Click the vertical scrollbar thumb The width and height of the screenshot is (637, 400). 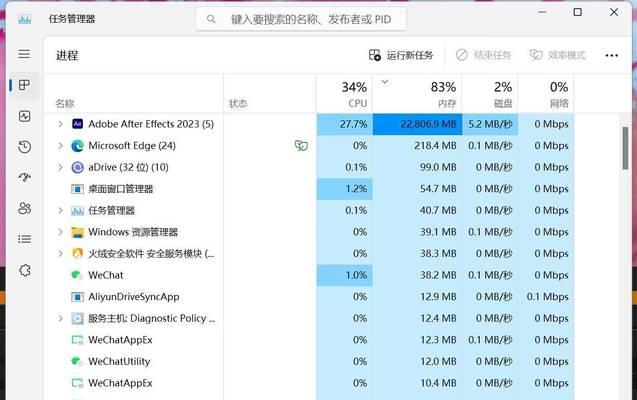pos(625,148)
